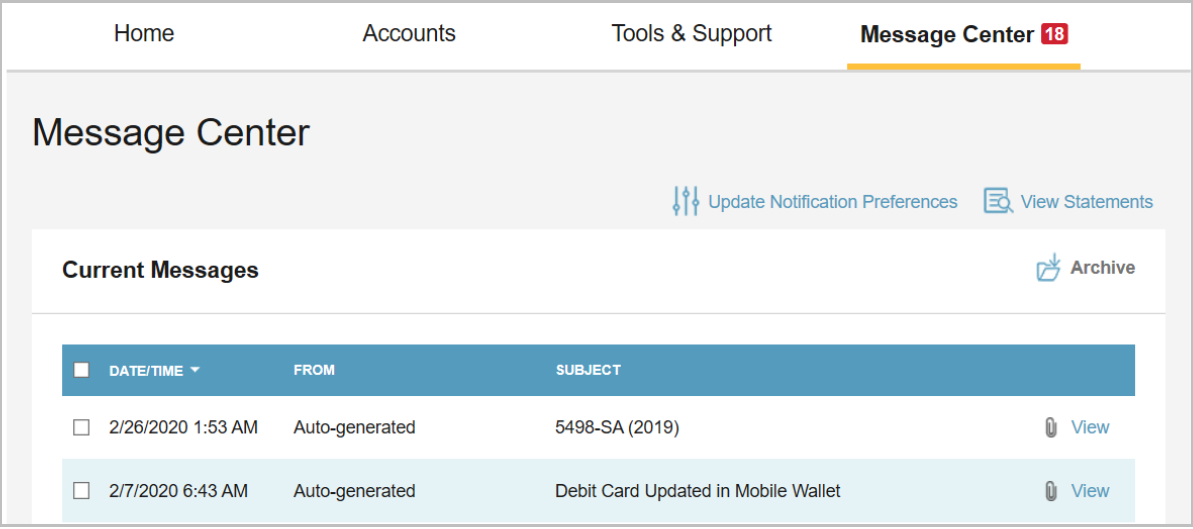Sort messages by the DATE/TIME column header
1193x529 pixels.
pos(146,370)
